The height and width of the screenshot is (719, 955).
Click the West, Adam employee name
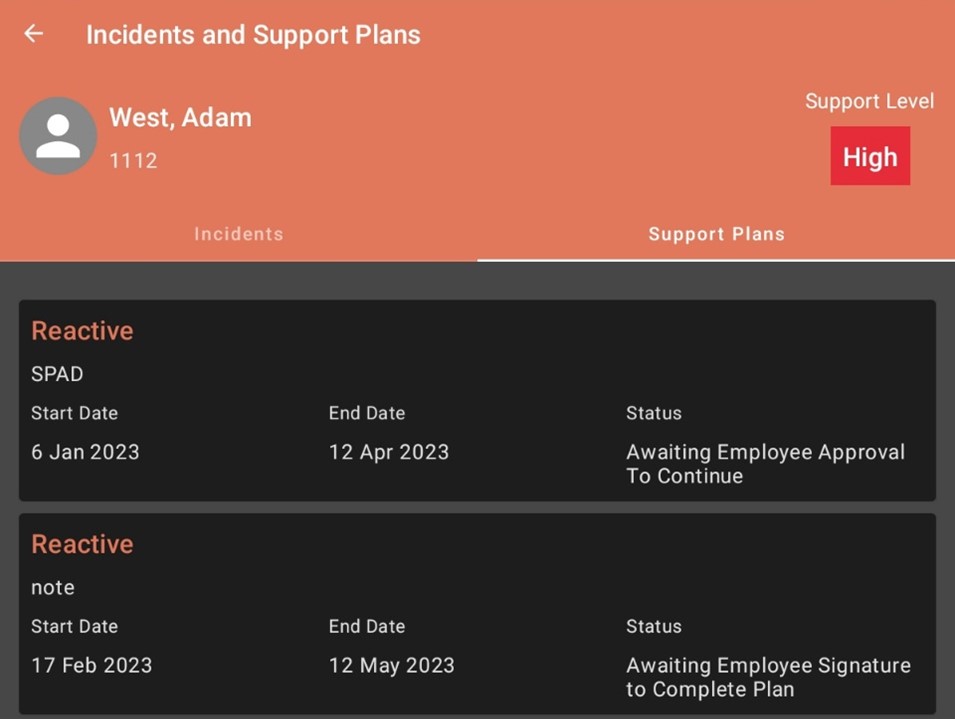tap(180, 117)
